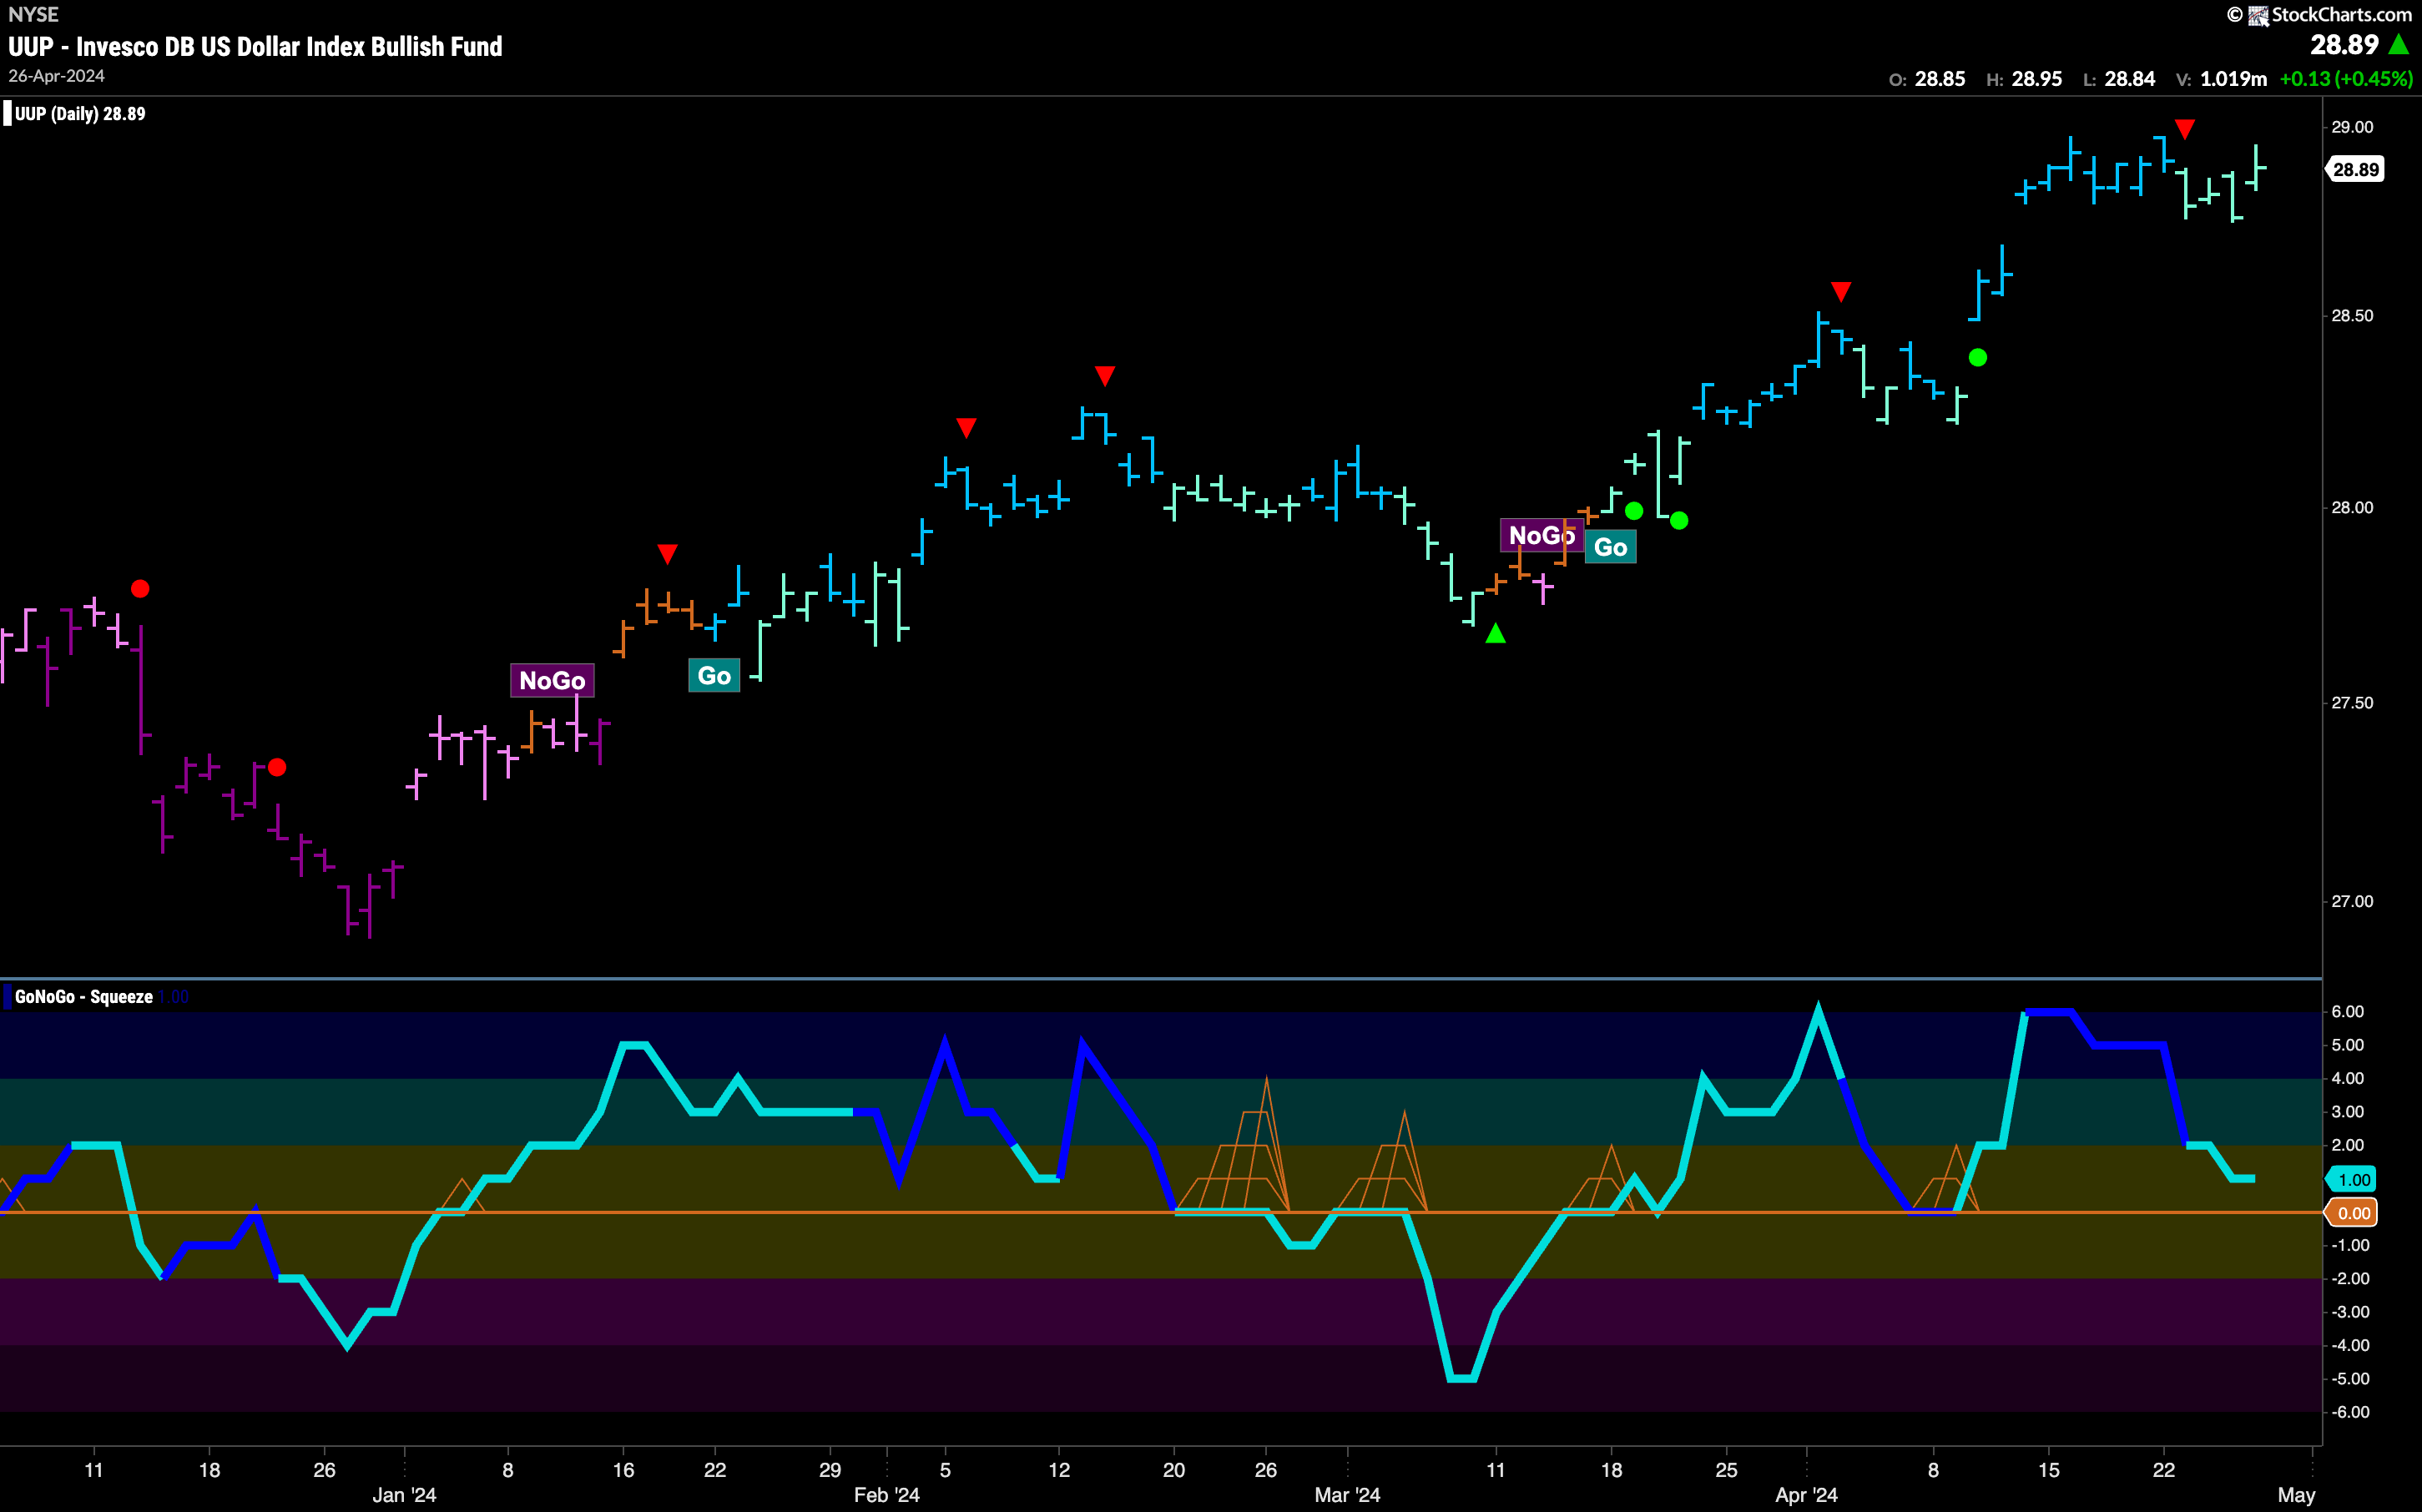This screenshot has width=2422, height=1512.
Task: Click the white 28.89 price axis tag
Action: click(2355, 170)
